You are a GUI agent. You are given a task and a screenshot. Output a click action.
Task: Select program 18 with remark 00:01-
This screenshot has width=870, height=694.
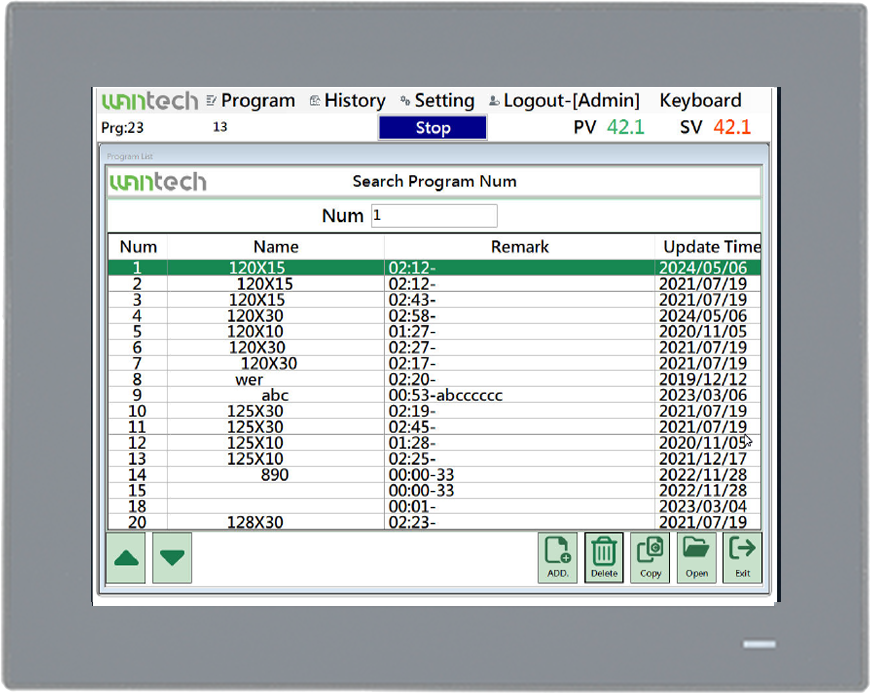(x=434, y=506)
